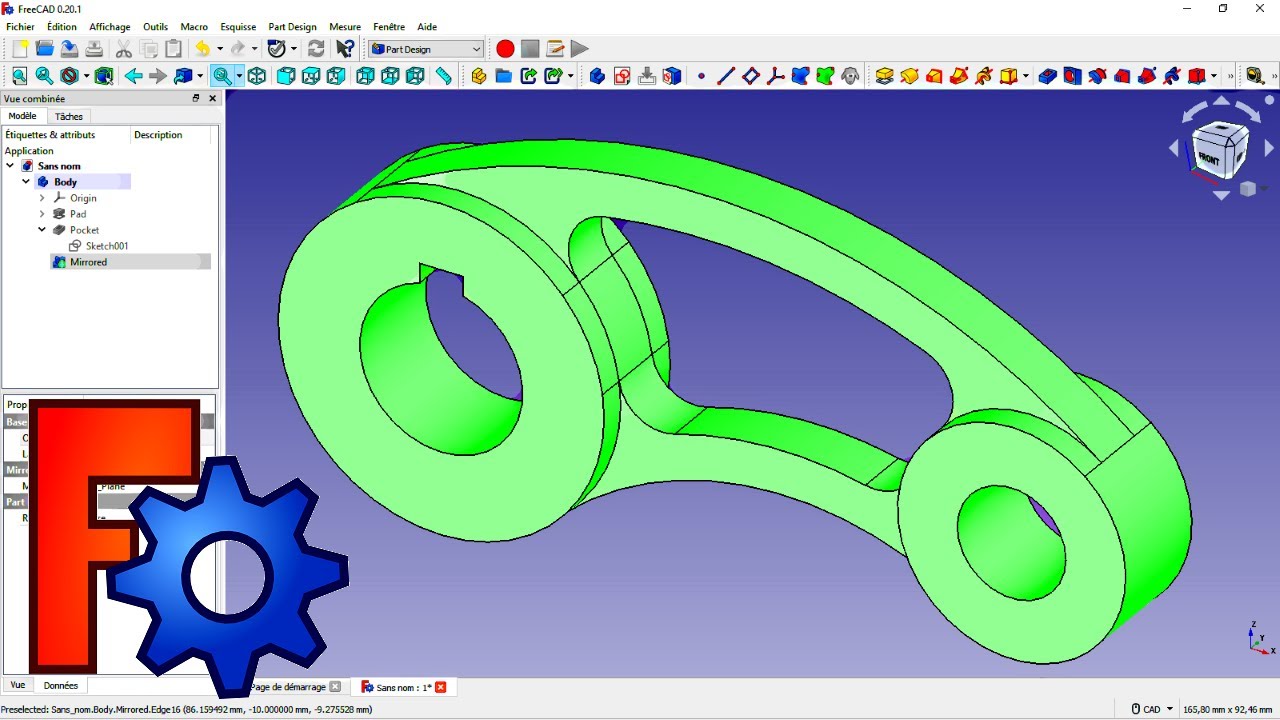1280x720 pixels.
Task: Open the Esquisse menu
Action: (238, 27)
